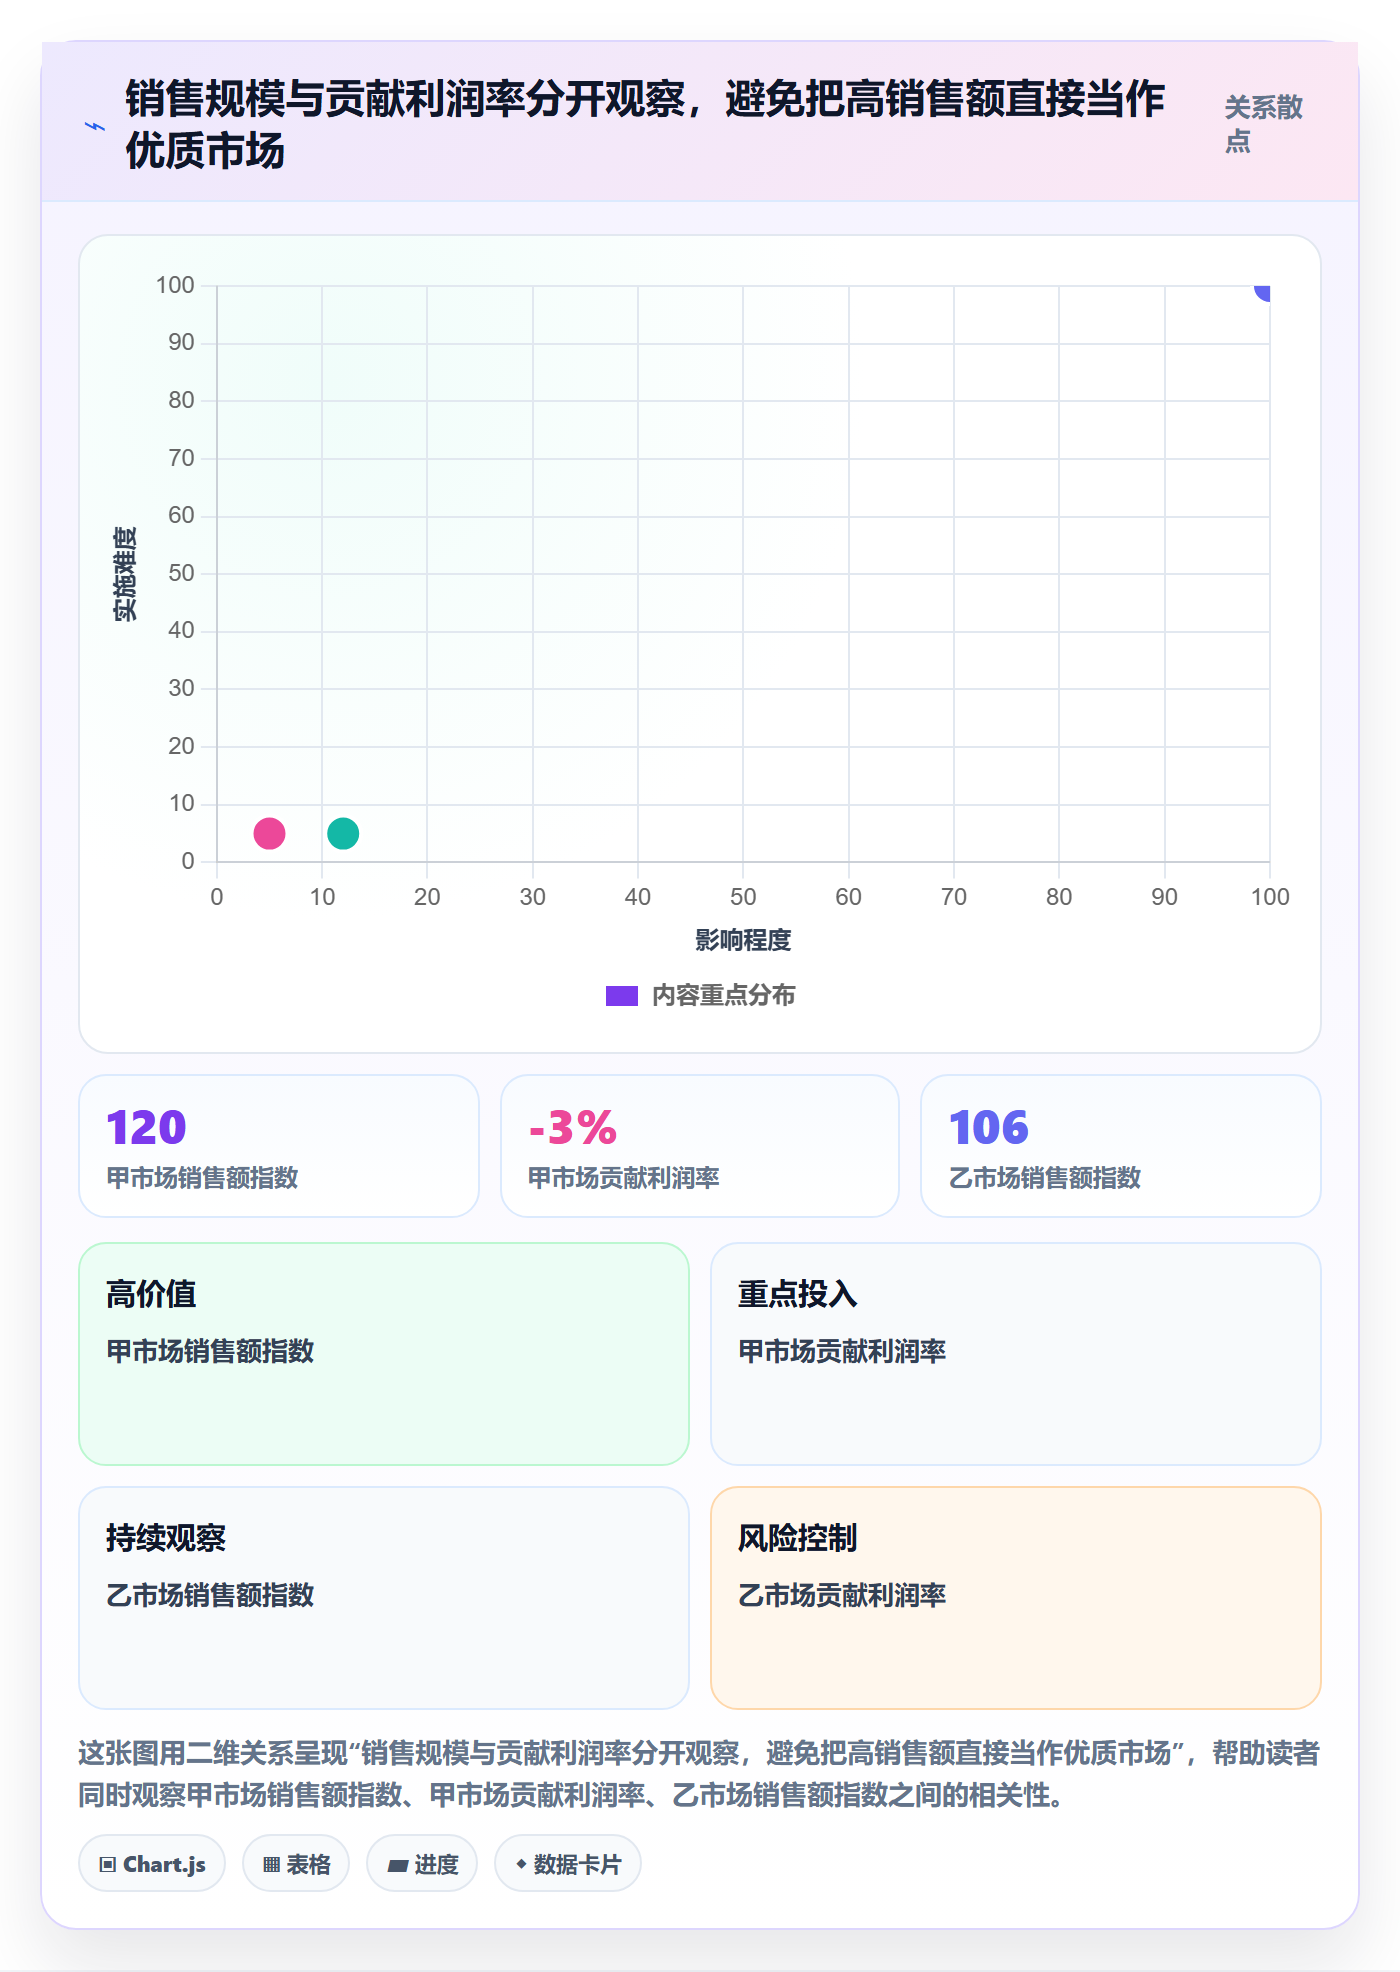Open the 重点投入 quadrant card heading
Image resolution: width=1400 pixels, height=1972 pixels.
798,1294
